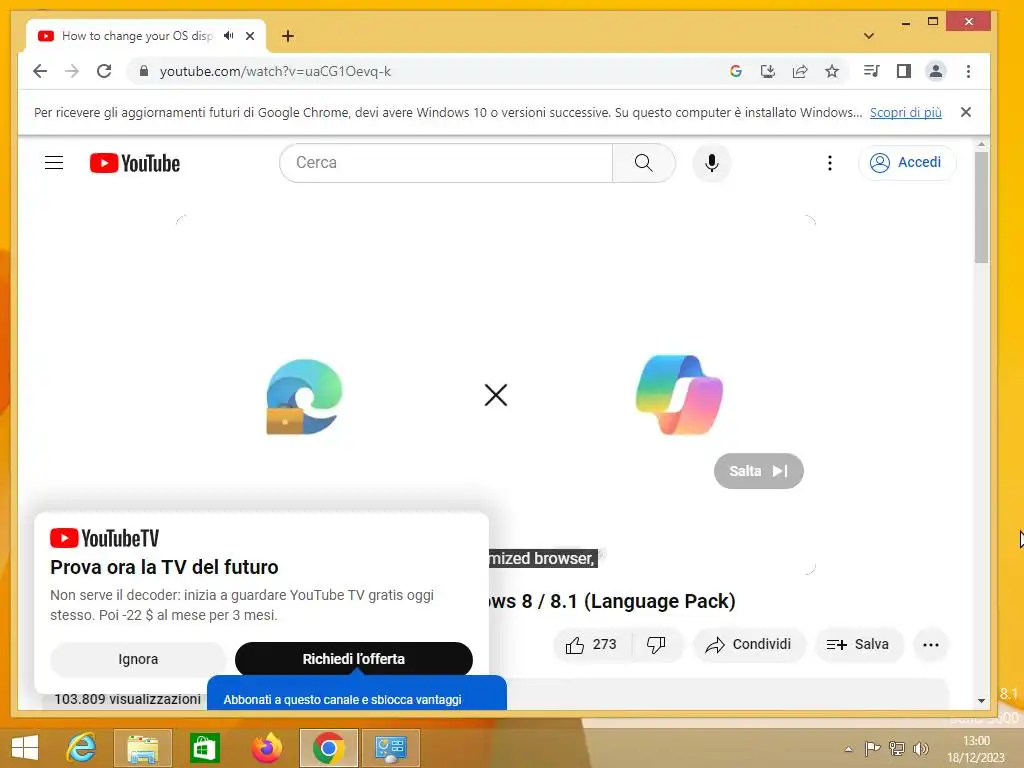Open the Windows Store taskbar icon
The height and width of the screenshot is (768, 1024).
204,748
